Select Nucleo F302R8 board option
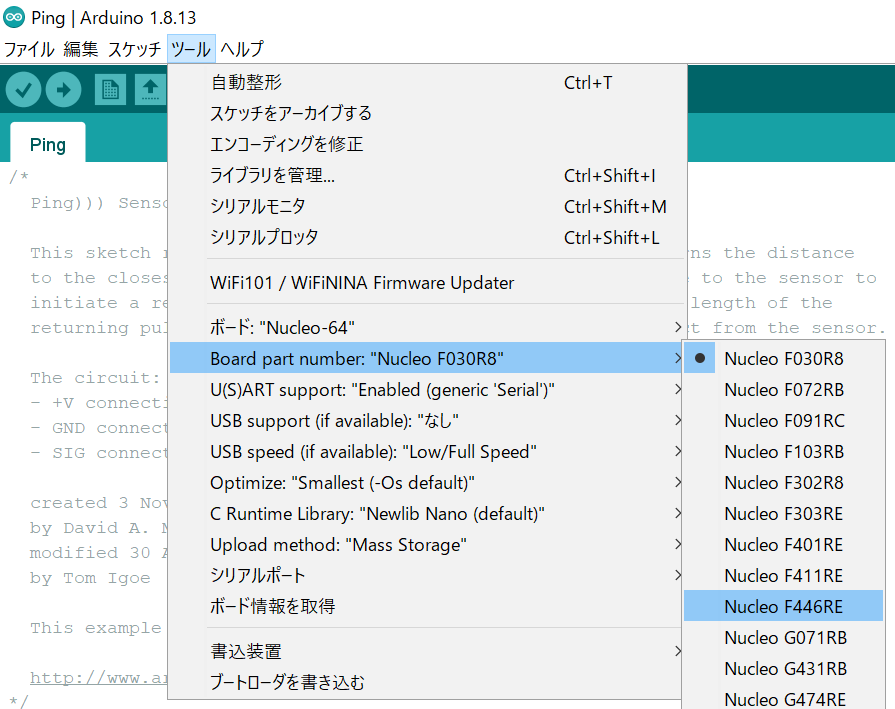This screenshot has height=709, width=895. click(784, 482)
